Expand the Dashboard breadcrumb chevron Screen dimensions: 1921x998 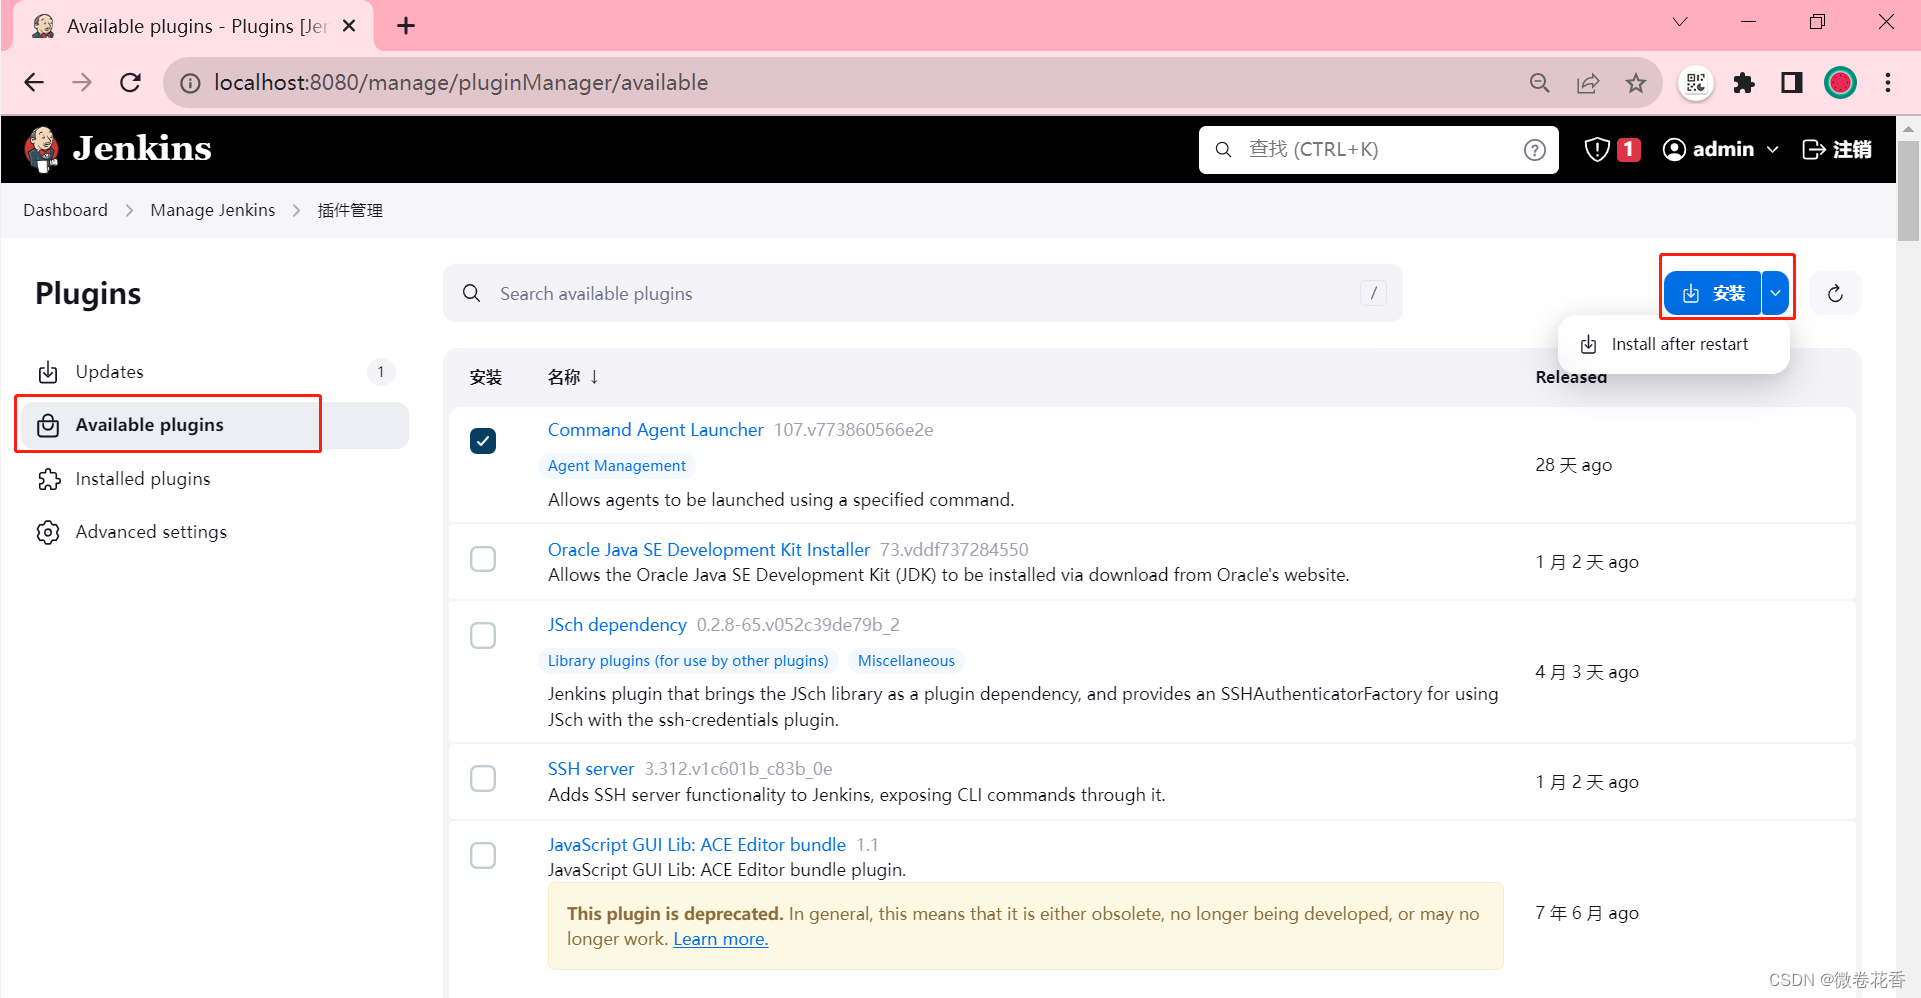tap(129, 210)
